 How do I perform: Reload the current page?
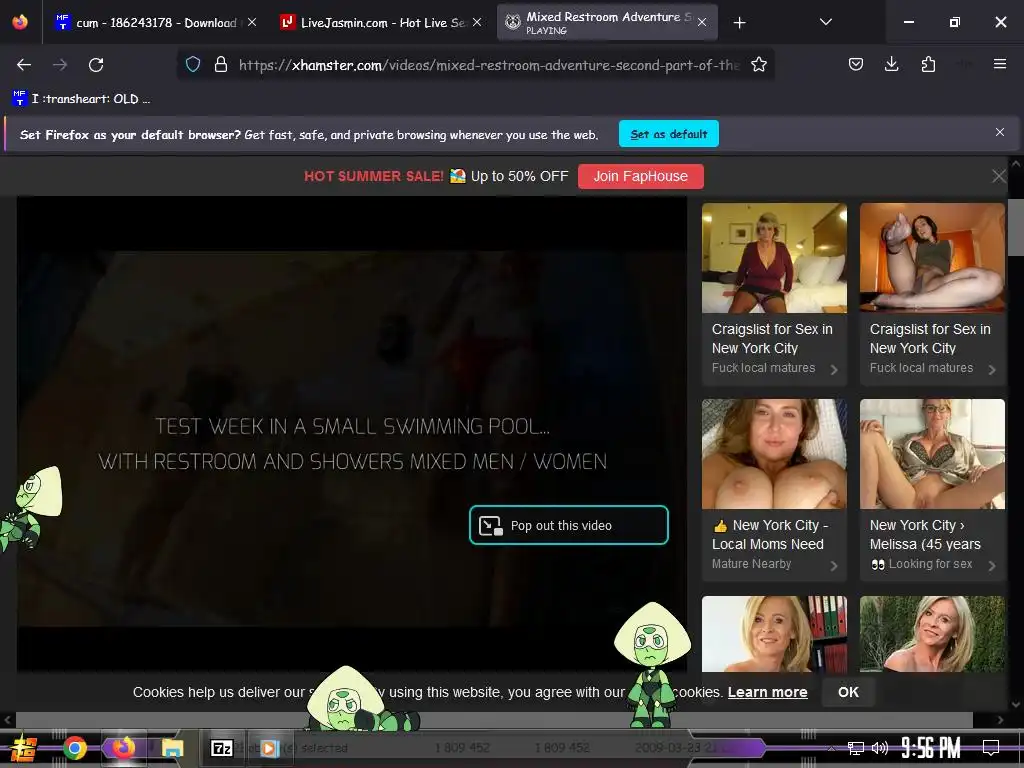(x=96, y=65)
